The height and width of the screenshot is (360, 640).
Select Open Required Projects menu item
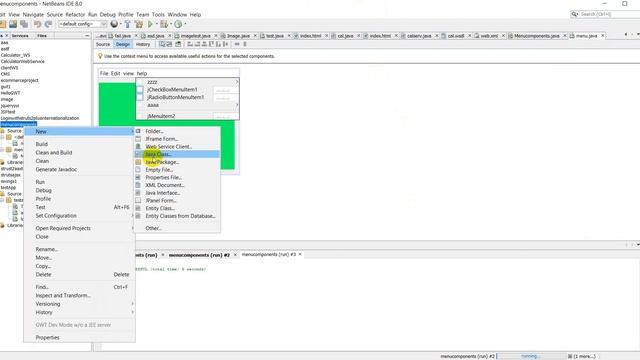coord(63,229)
